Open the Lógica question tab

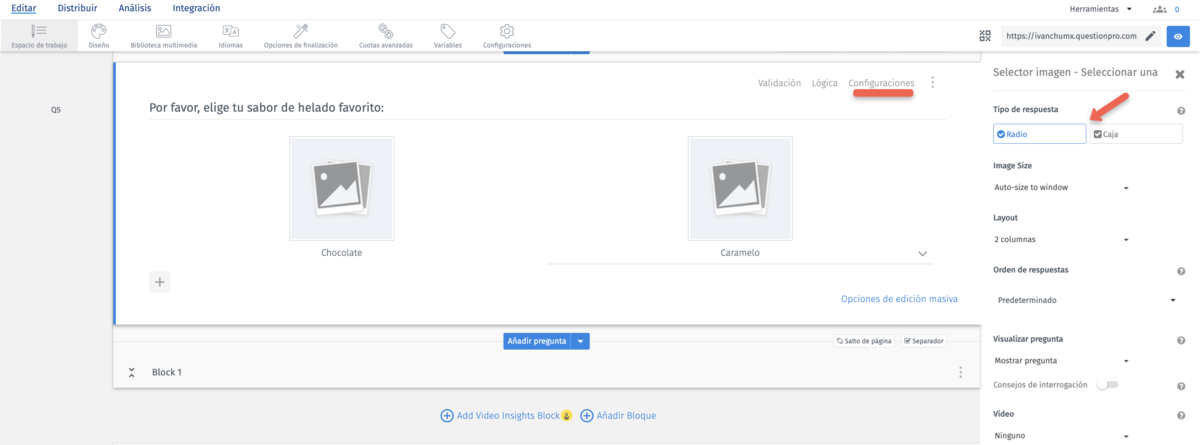825,83
